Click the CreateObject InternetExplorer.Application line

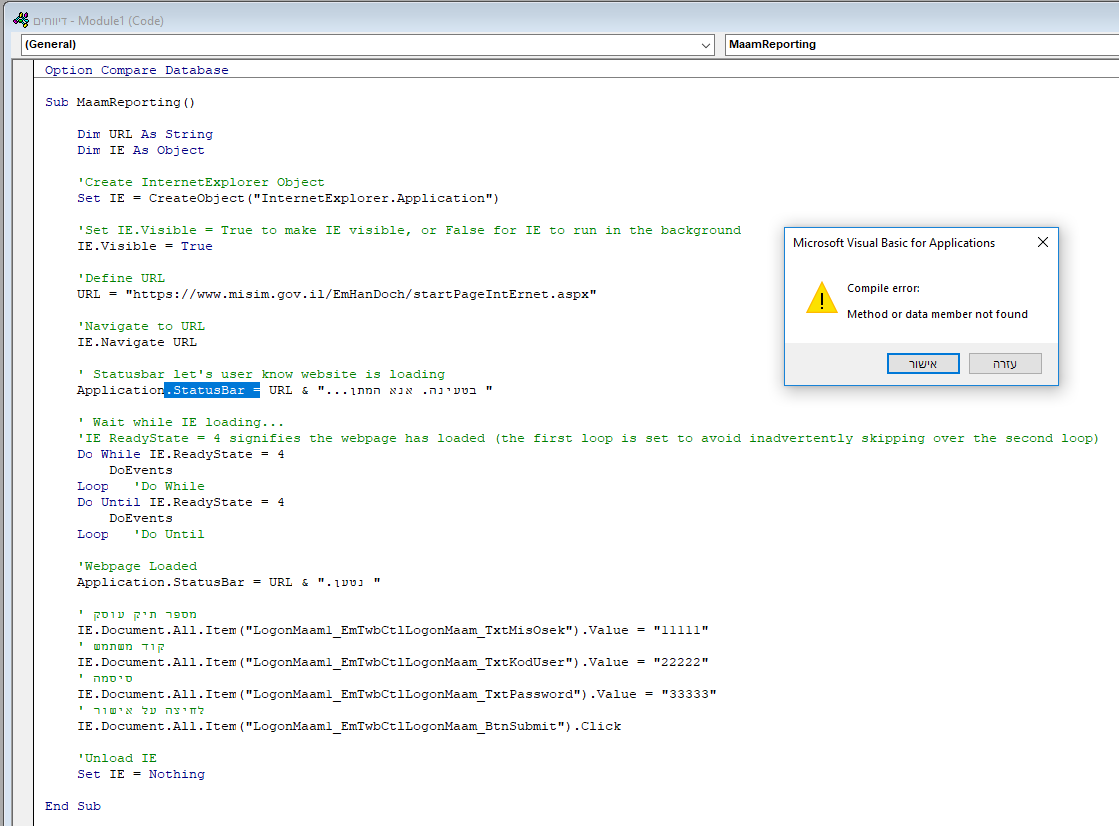[x=288, y=198]
